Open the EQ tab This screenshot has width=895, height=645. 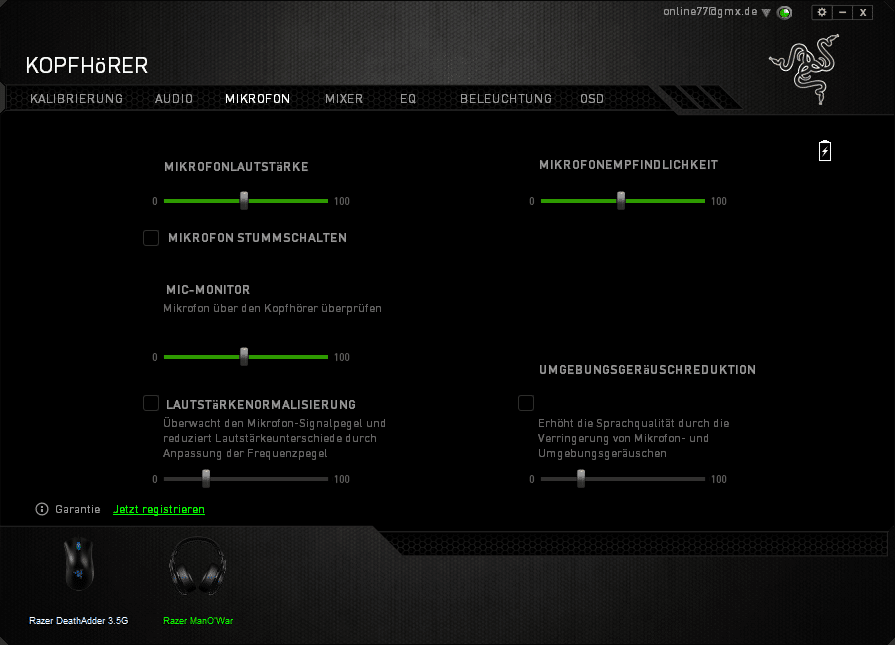click(x=408, y=99)
